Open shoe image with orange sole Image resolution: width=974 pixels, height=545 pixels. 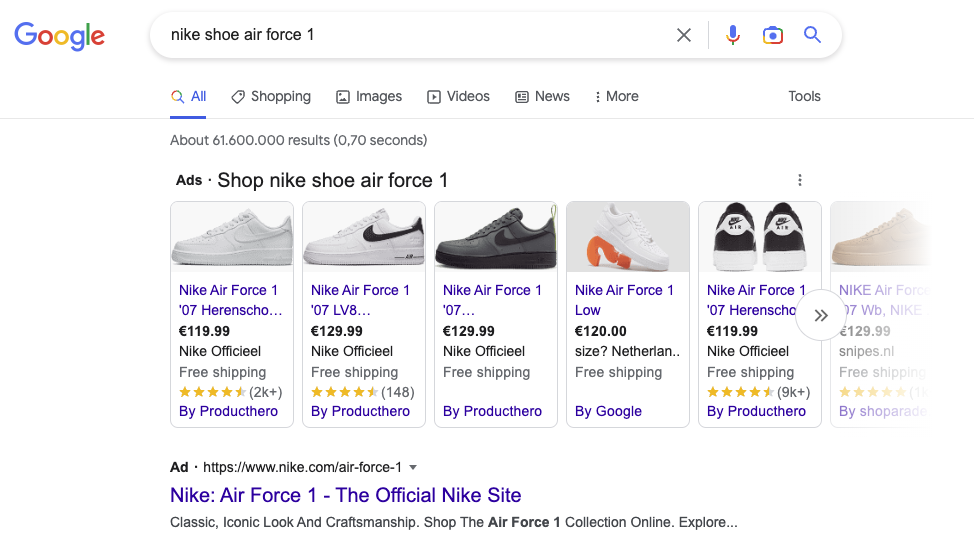(x=628, y=238)
